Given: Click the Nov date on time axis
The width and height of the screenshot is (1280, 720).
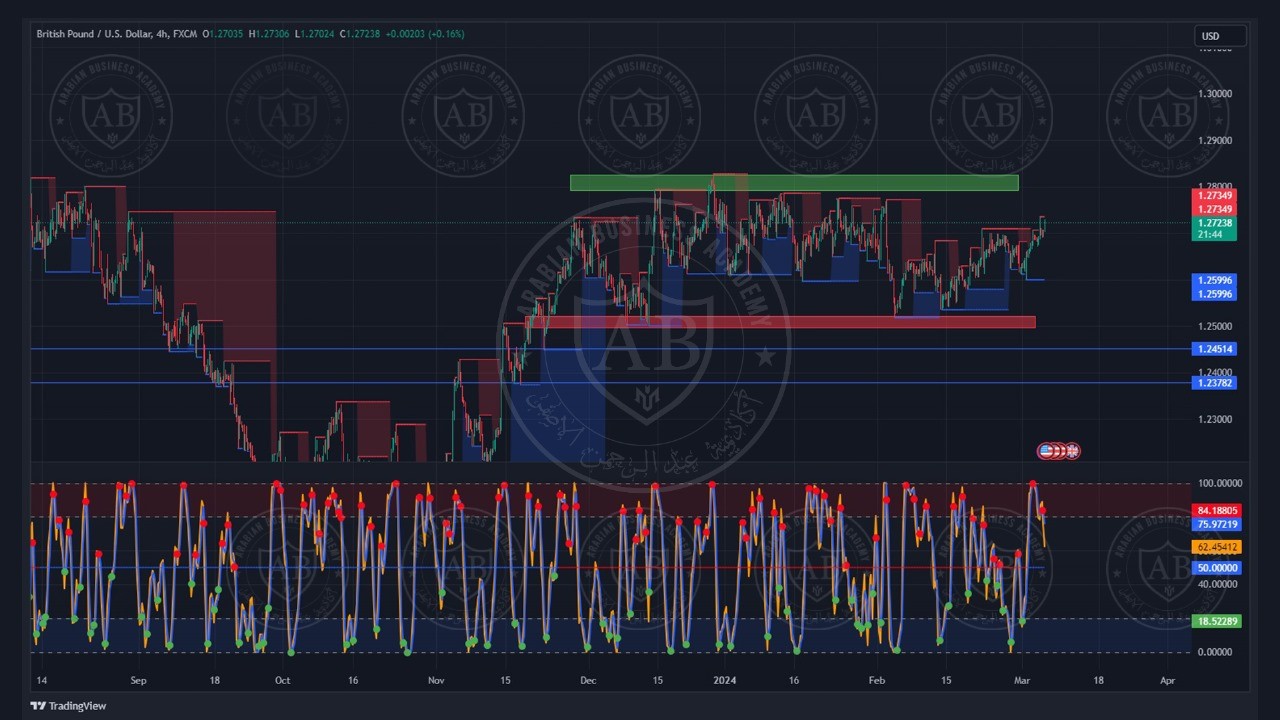Looking at the screenshot, I should (436, 680).
